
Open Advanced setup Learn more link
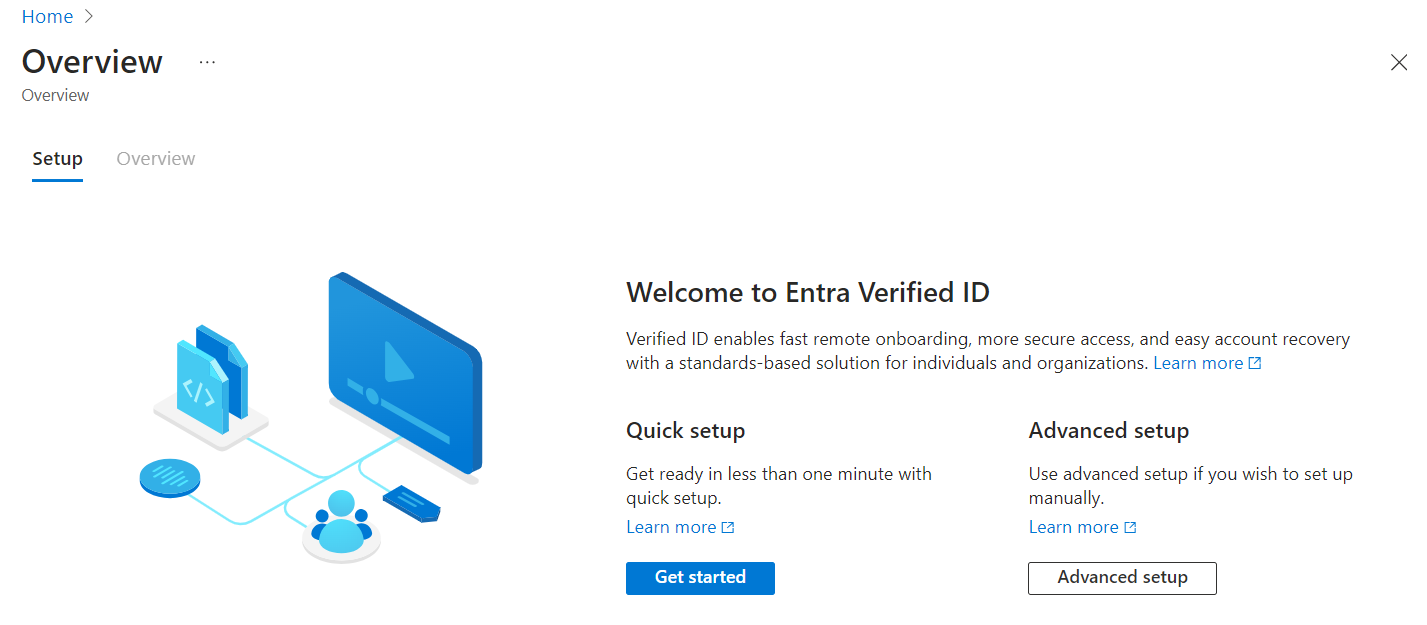point(1073,528)
